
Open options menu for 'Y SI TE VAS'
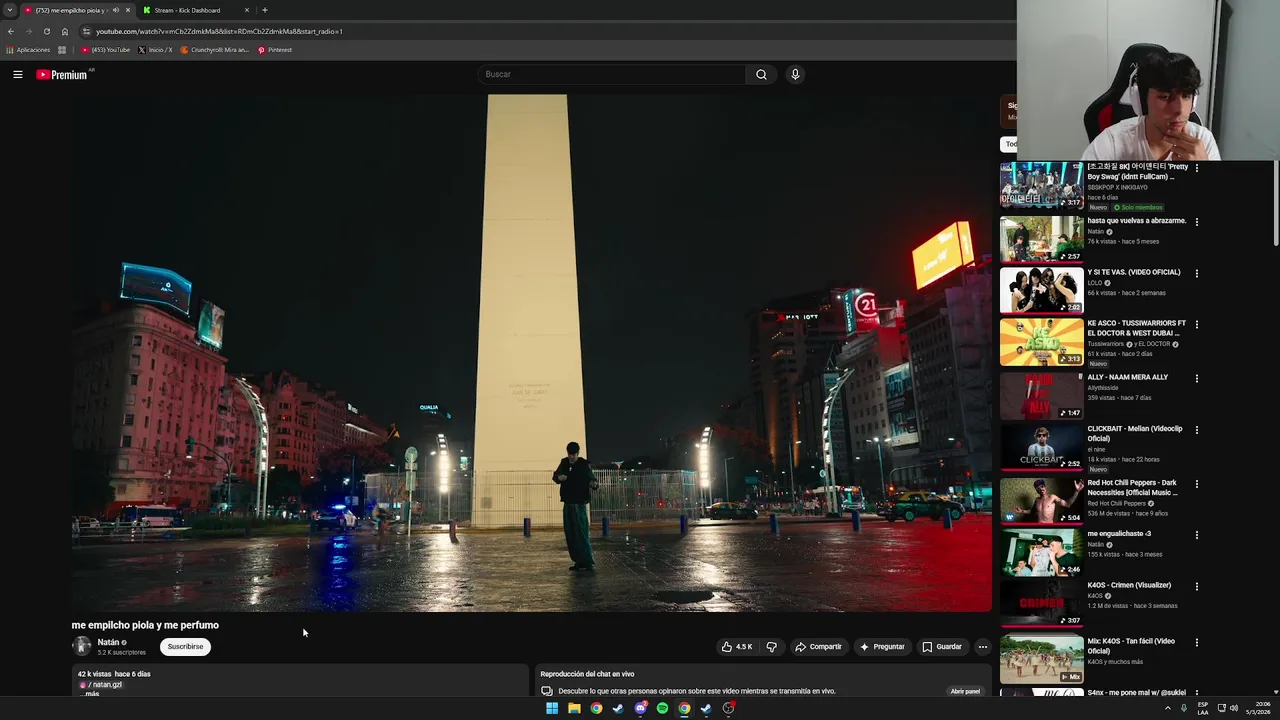1196,273
